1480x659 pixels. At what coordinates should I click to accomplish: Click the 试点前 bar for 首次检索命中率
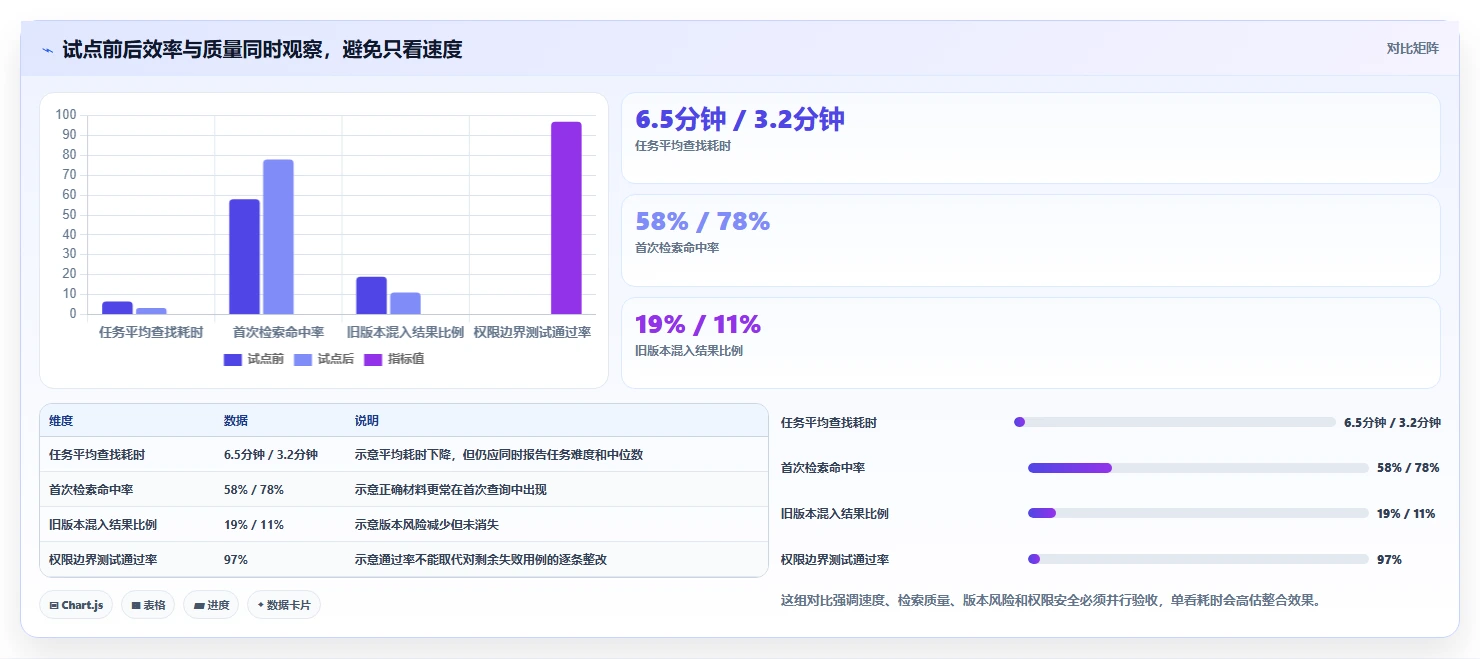[x=244, y=257]
